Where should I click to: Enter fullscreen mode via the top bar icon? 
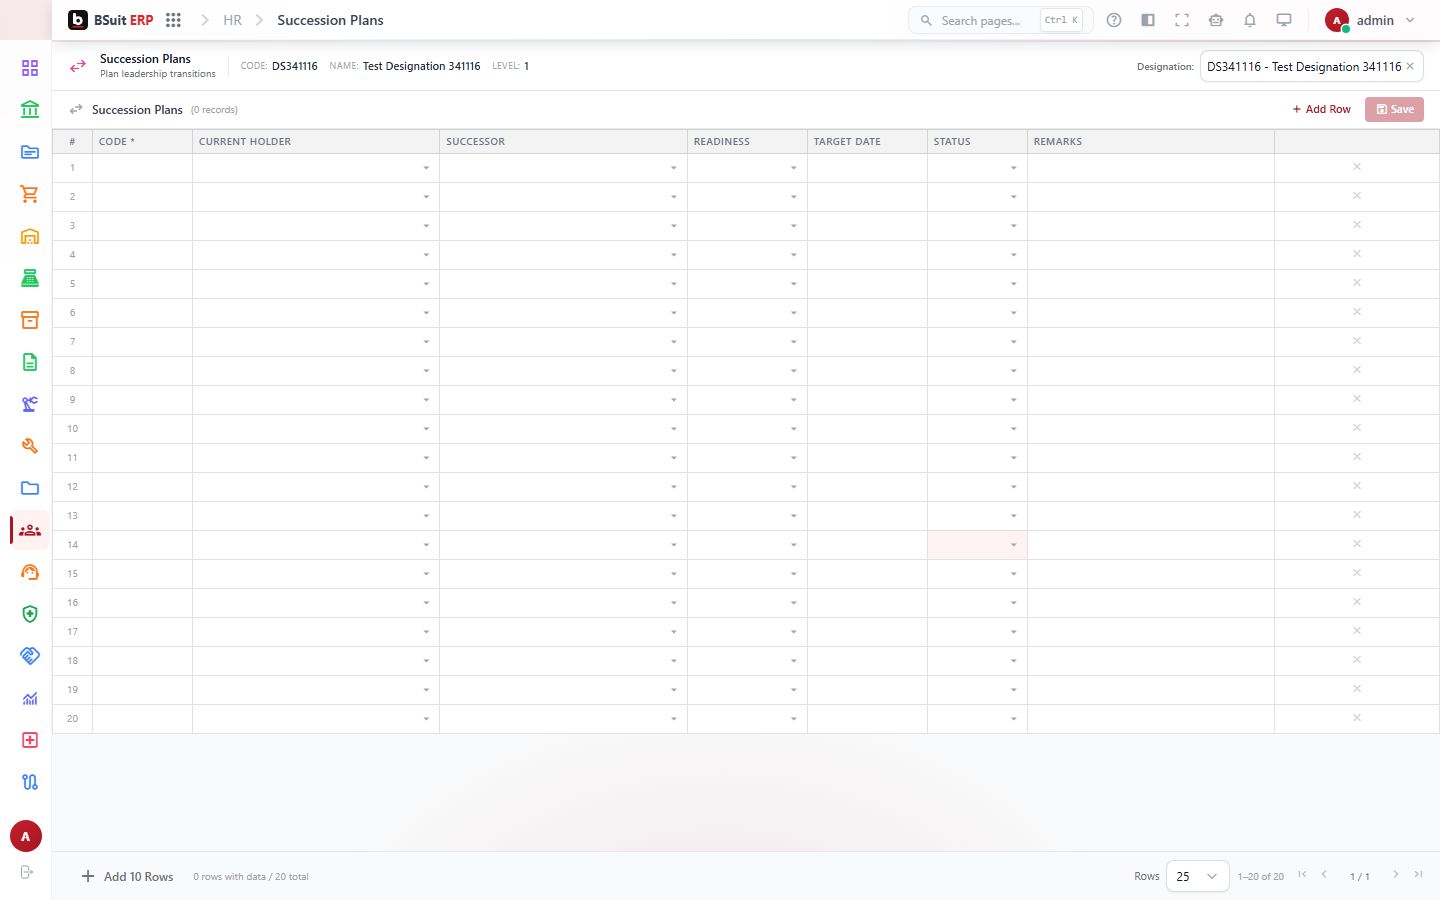[x=1182, y=20]
